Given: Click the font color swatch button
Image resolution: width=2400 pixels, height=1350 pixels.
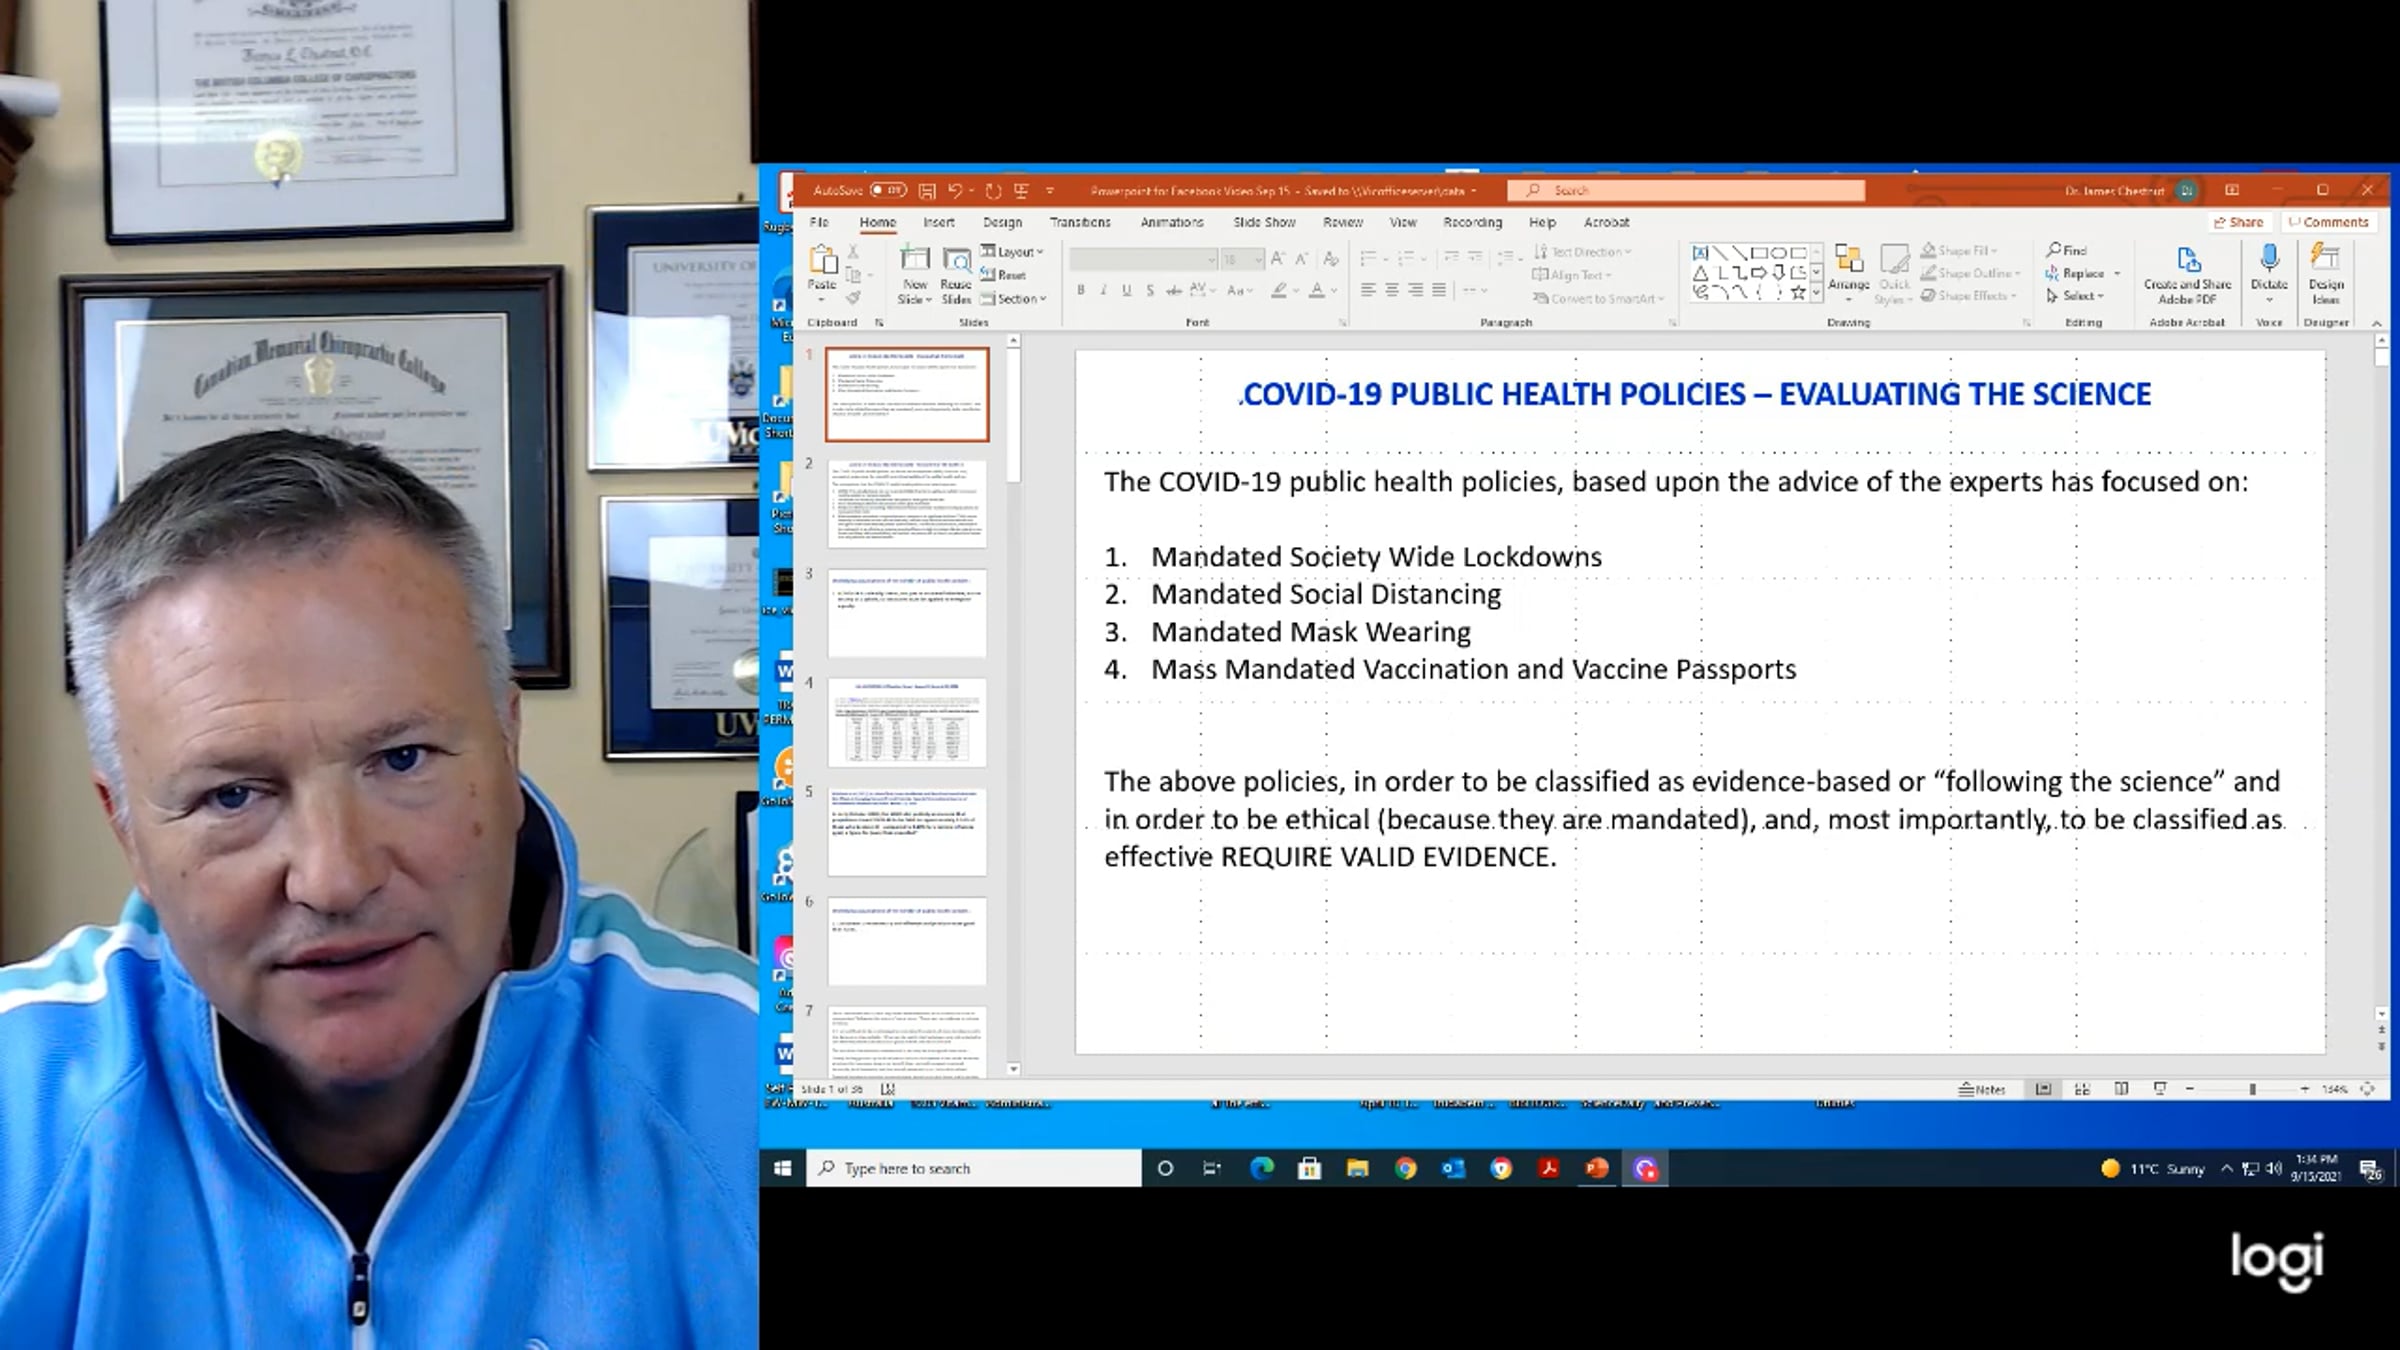Looking at the screenshot, I should 1317,290.
